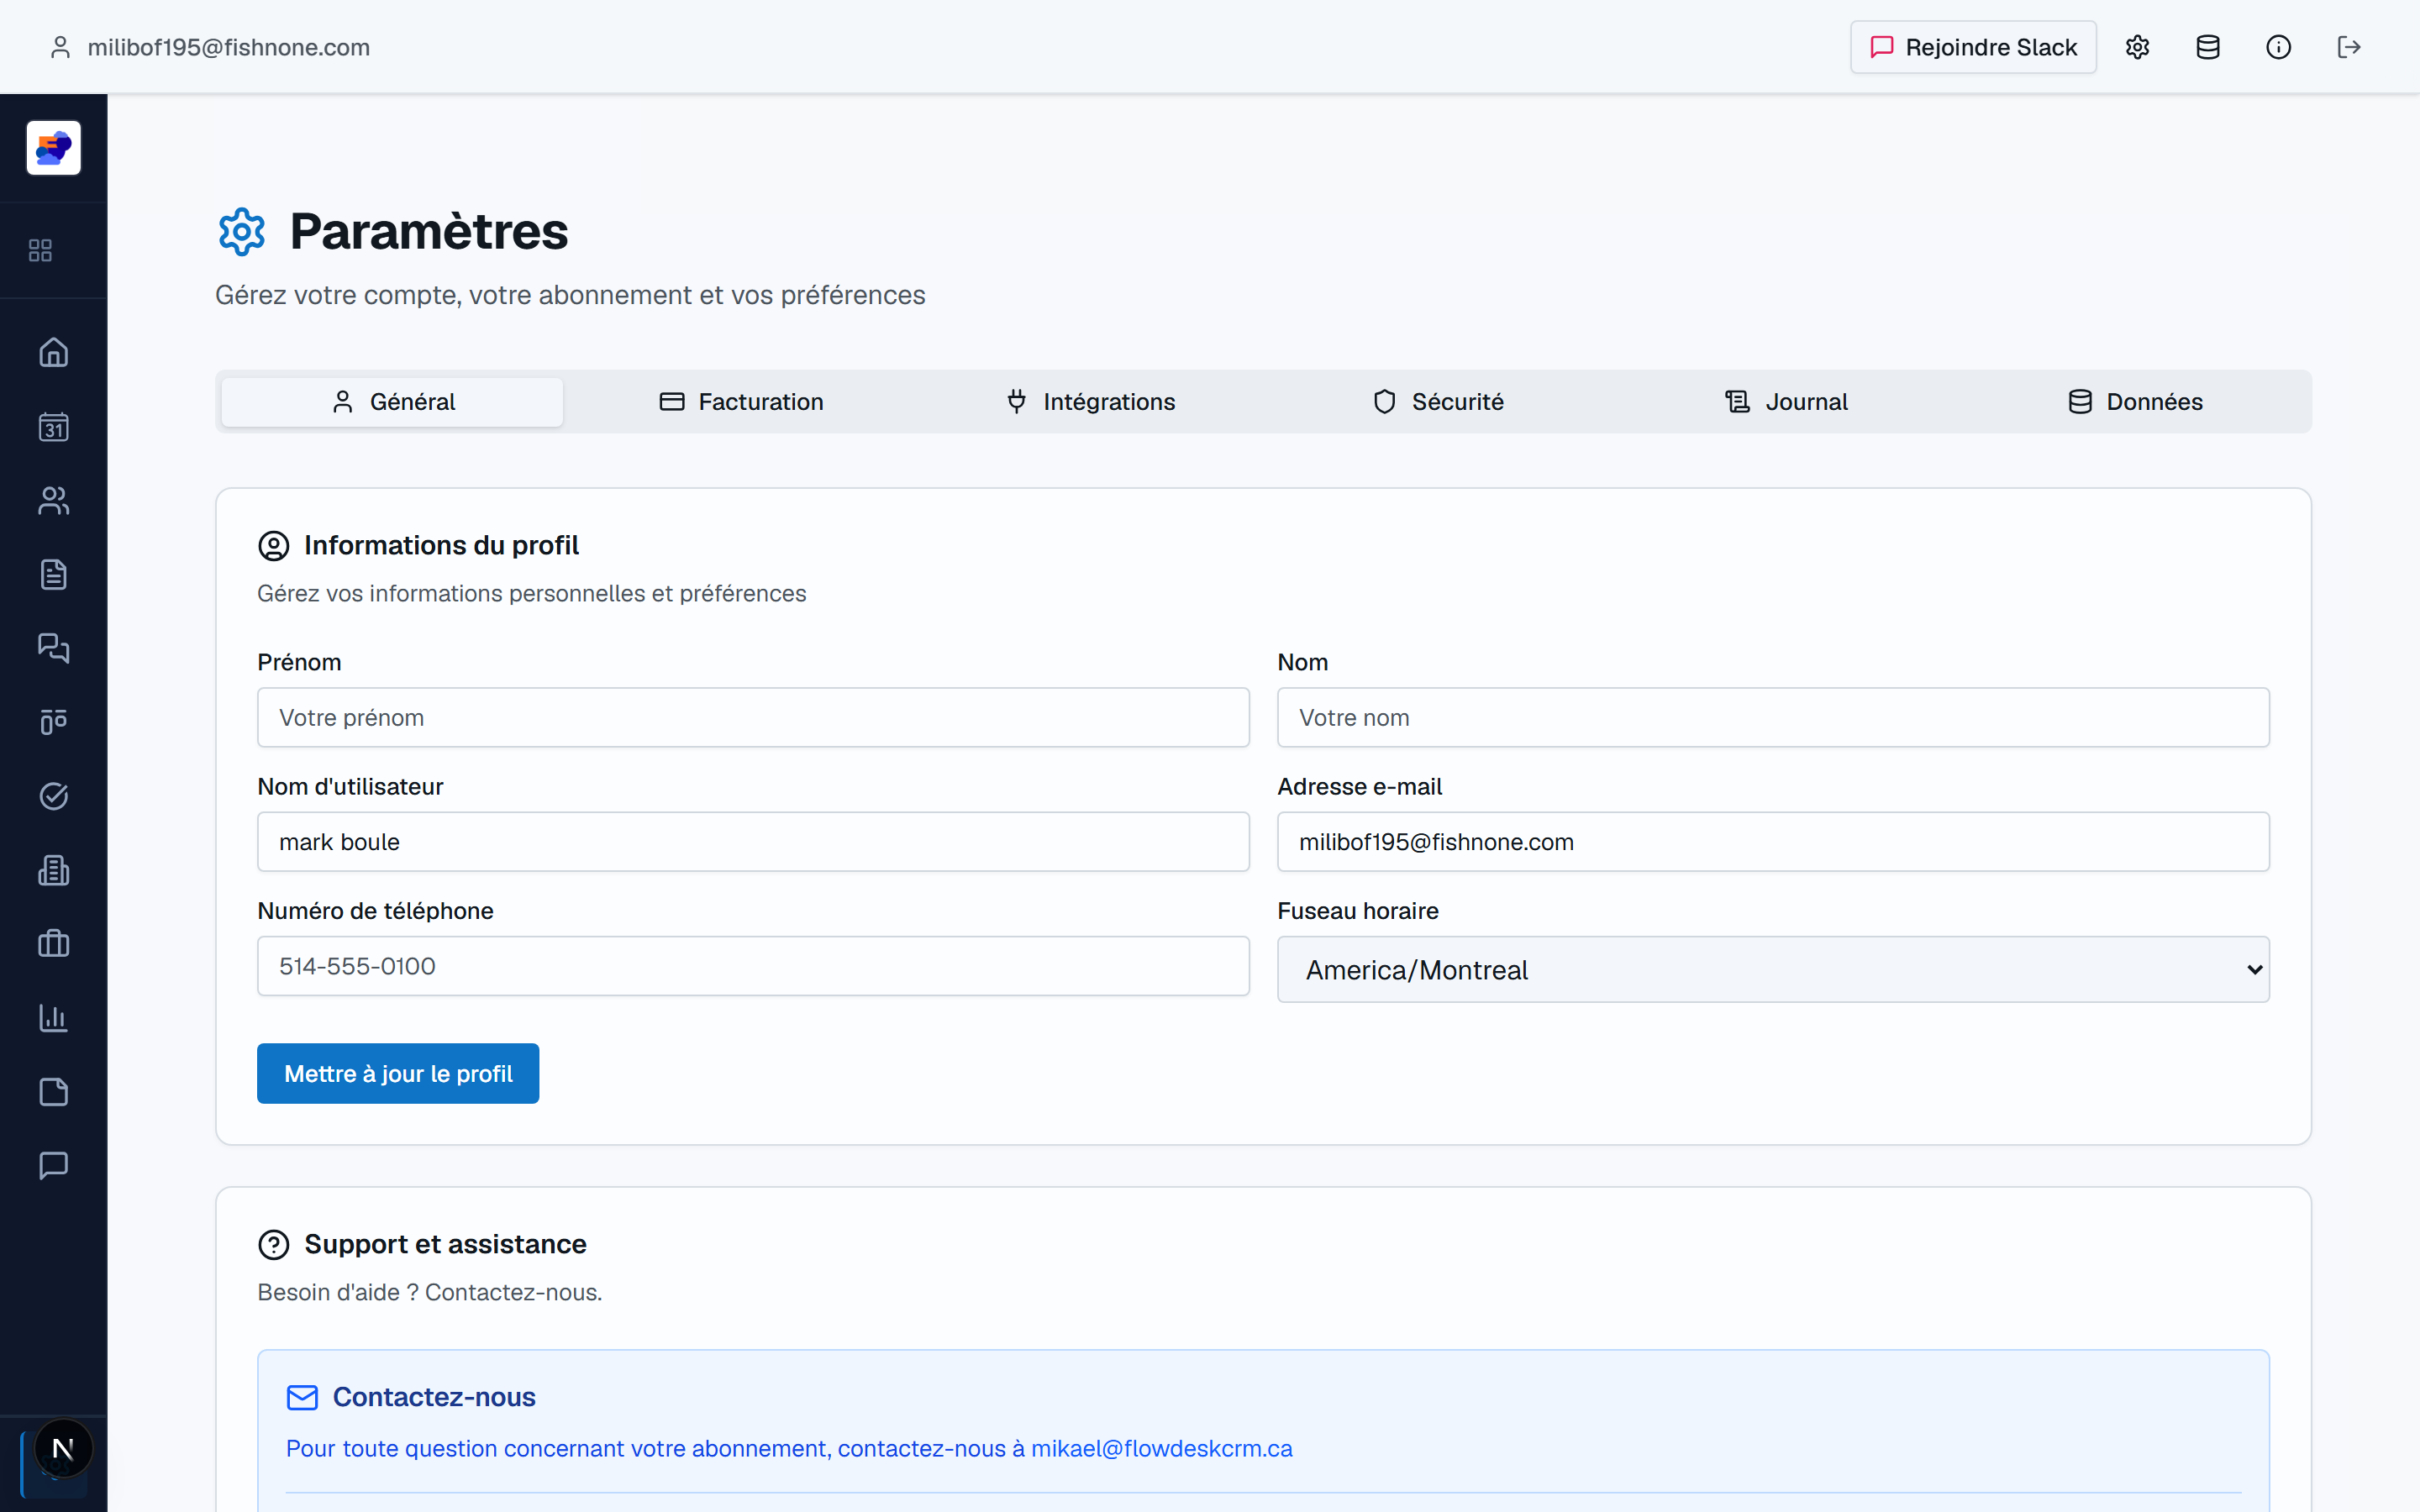The height and width of the screenshot is (1512, 2420).
Task: Click the question mark icon beside Support et assistance
Action: (x=274, y=1245)
